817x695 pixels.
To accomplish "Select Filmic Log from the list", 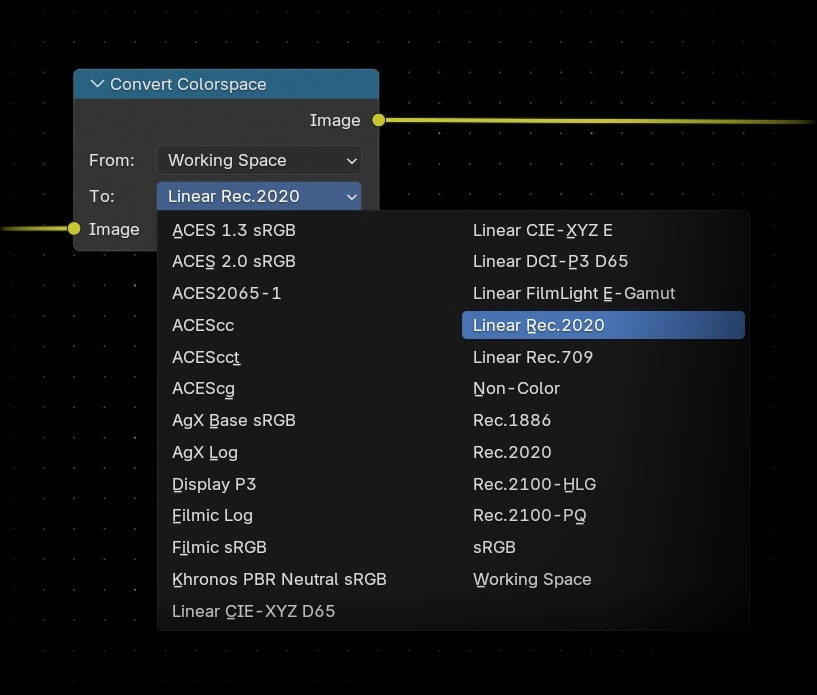I will (212, 516).
